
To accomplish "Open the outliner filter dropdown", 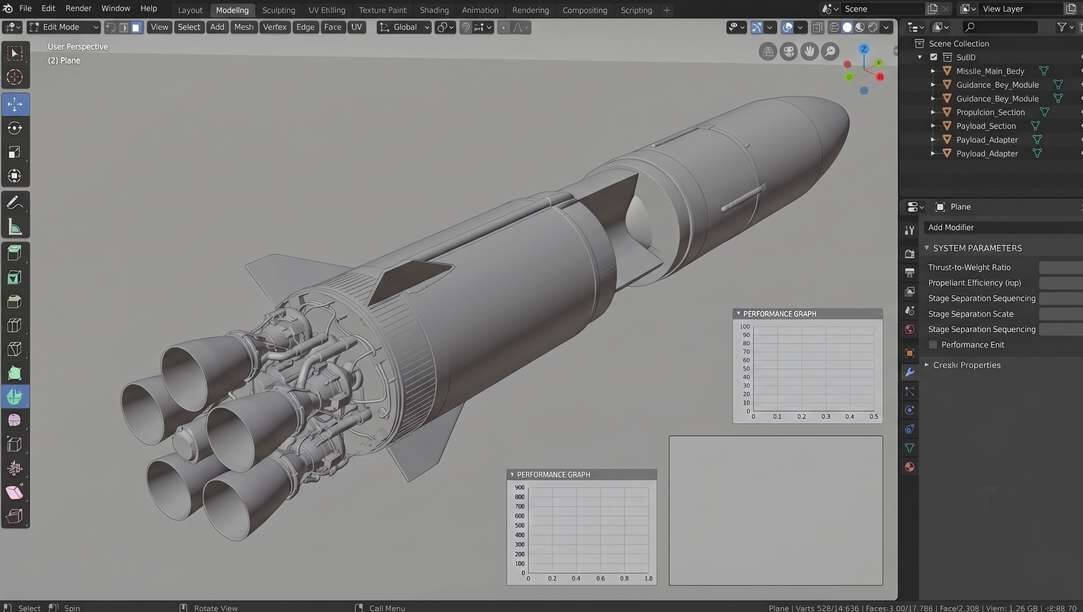I will click(x=1064, y=27).
